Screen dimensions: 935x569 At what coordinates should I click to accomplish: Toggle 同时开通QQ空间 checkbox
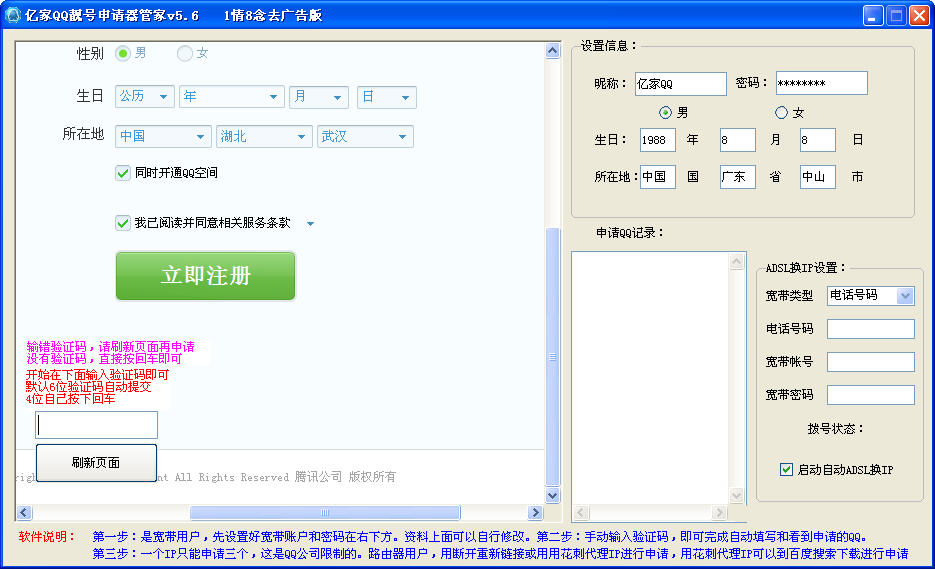click(123, 173)
